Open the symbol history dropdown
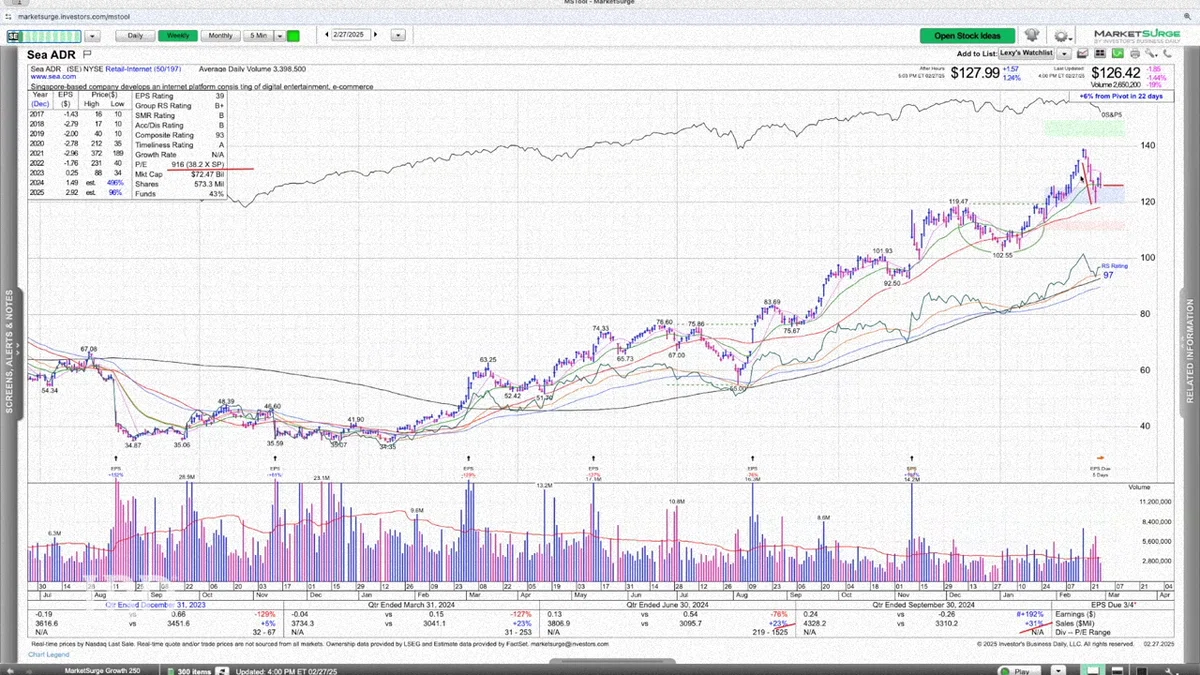1200x675 pixels. [x=92, y=35]
